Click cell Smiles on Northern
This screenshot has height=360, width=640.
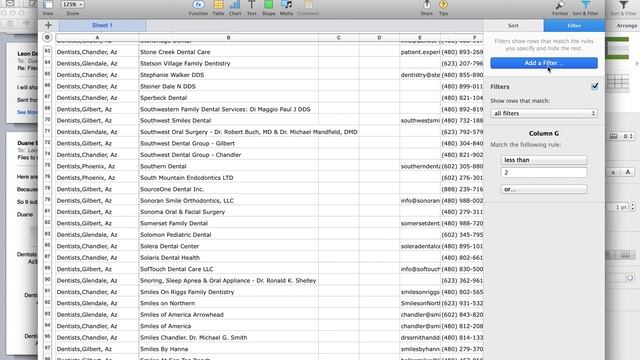(x=229, y=303)
